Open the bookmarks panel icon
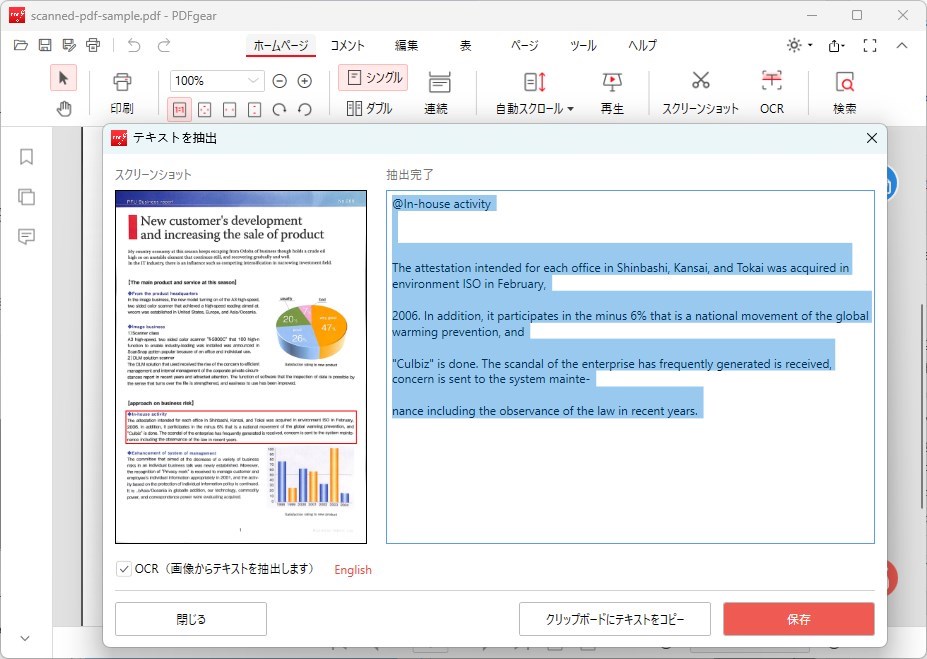The height and width of the screenshot is (659, 927). pos(25,157)
